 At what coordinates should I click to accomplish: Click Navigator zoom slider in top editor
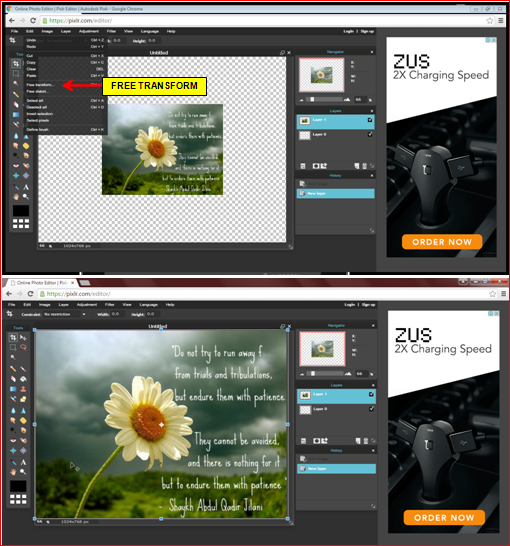click(325, 100)
